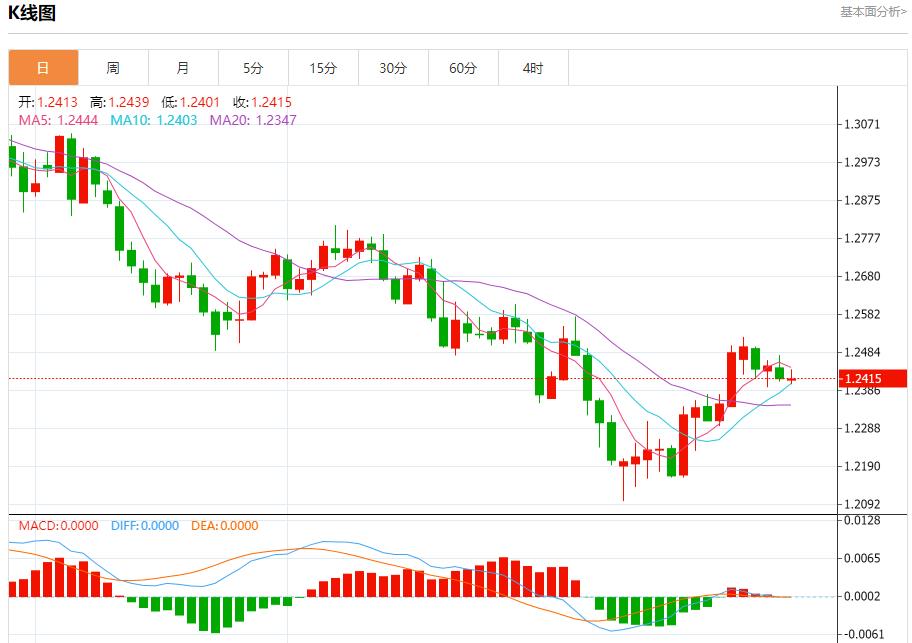Switch to the 月 monthly tab
The image size is (912, 643).
pyautogui.click(x=183, y=68)
